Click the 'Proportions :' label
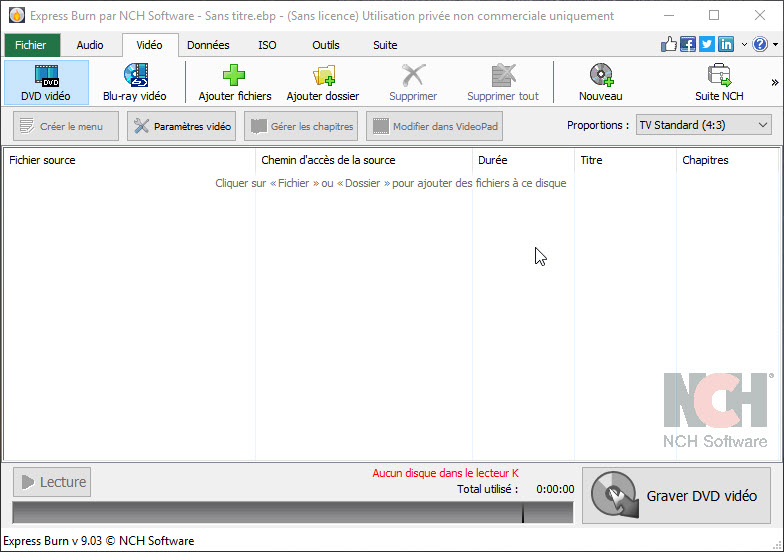Screen dimensions: 784x552 coord(598,125)
